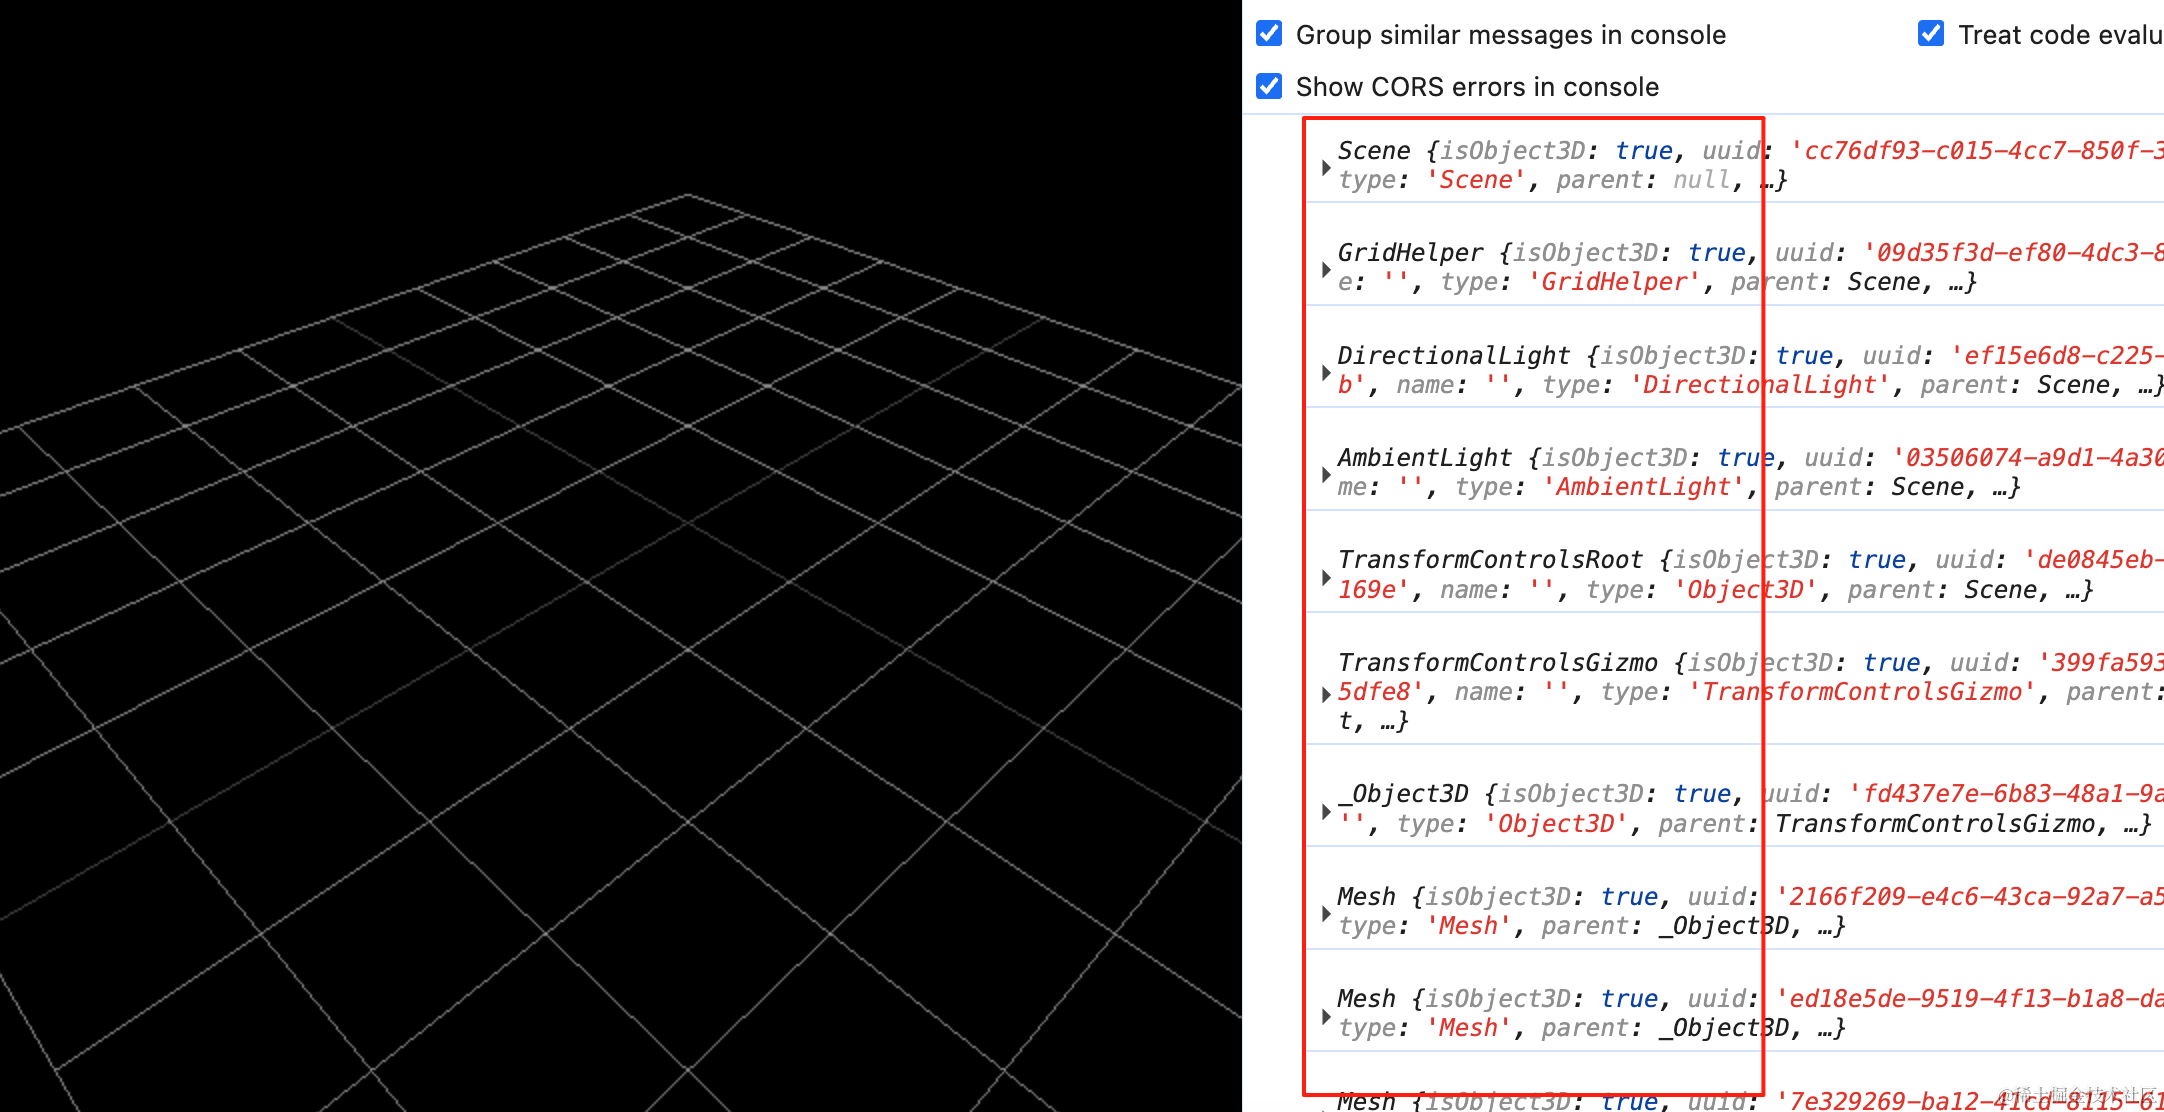Image resolution: width=2164 pixels, height=1112 pixels.
Task: Expand the AmbientLight object log entry
Action: point(1326,474)
